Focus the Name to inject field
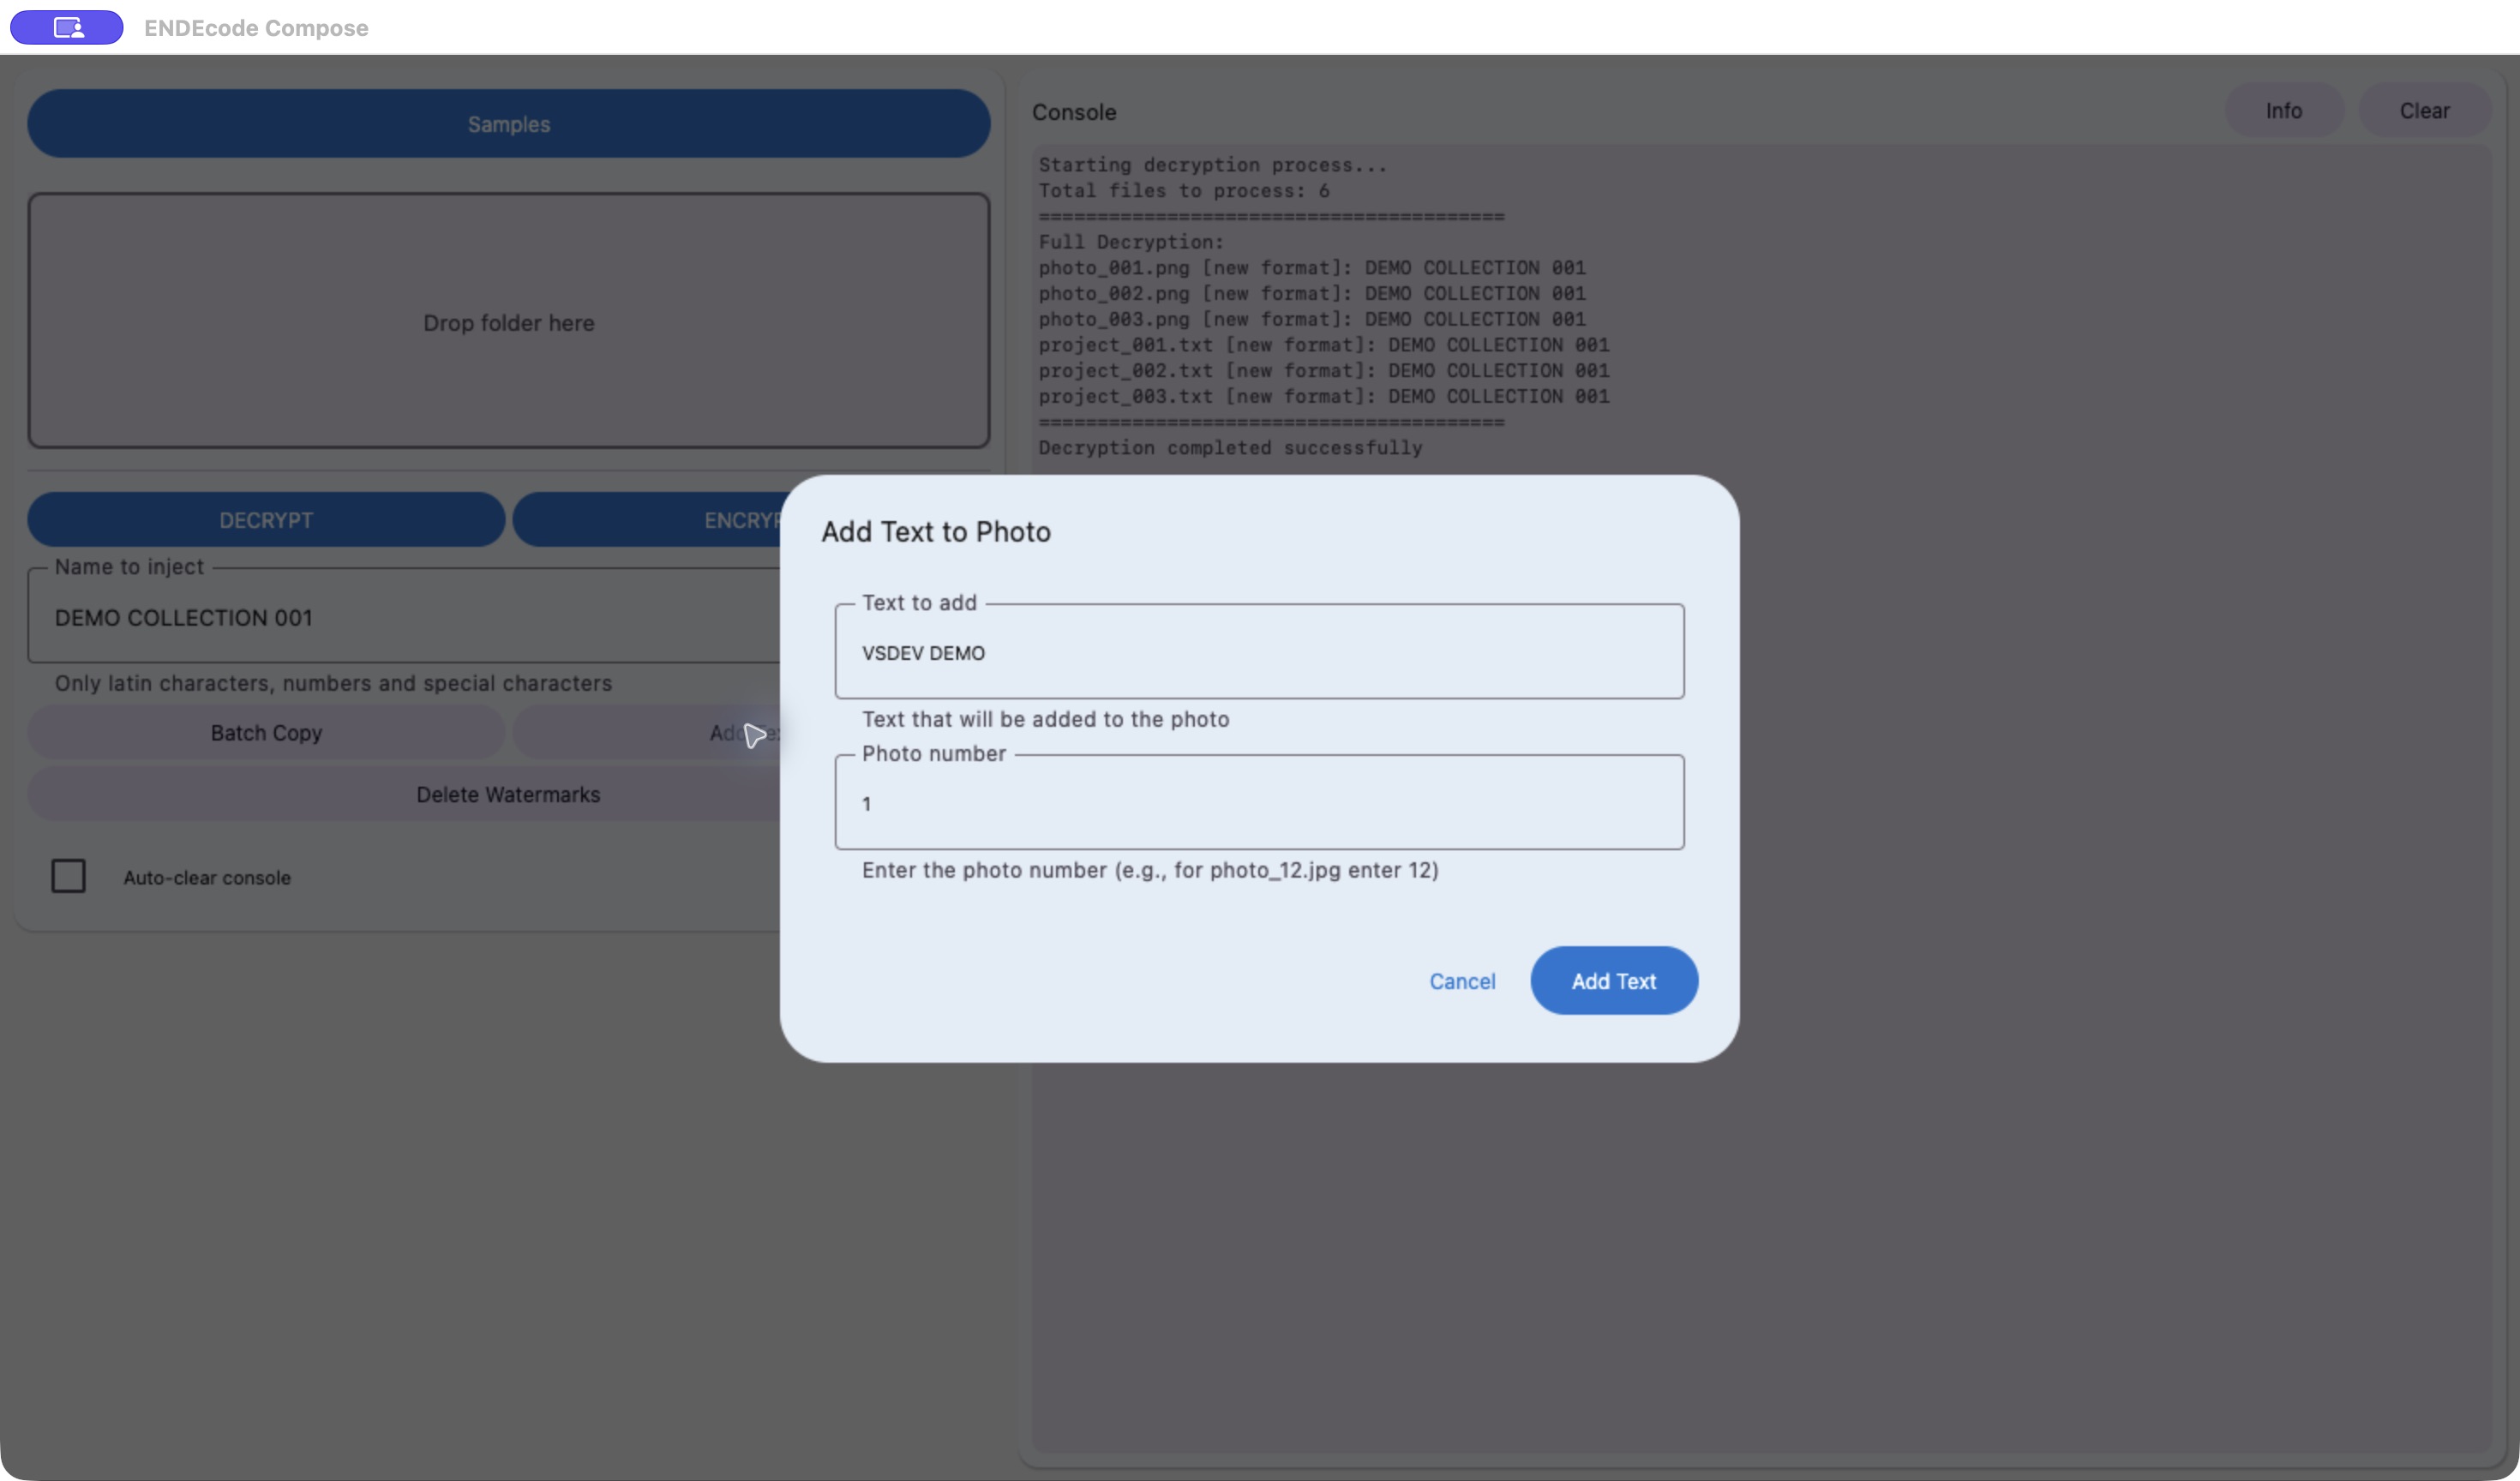Screen dimensions: 2520x1481 coord(404,617)
